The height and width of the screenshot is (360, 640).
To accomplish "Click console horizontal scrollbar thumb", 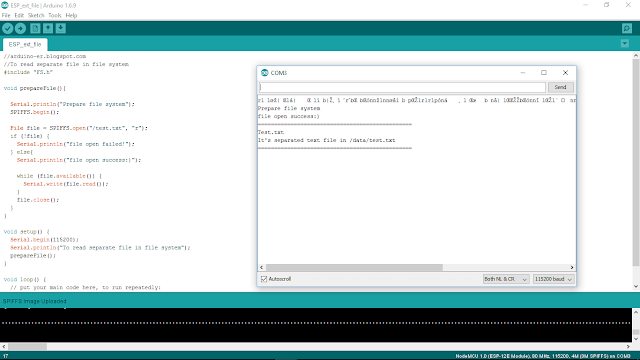I will pyautogui.click(x=27, y=347).
